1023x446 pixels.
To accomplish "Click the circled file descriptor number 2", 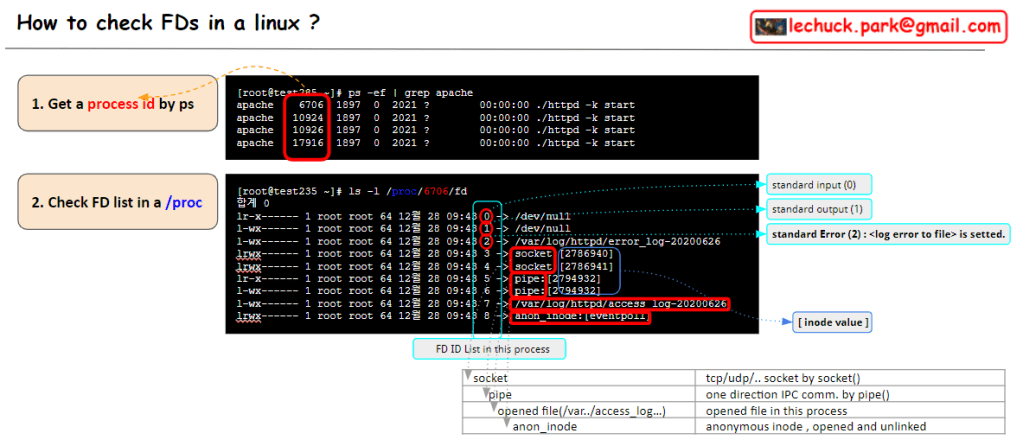I will tap(486, 241).
